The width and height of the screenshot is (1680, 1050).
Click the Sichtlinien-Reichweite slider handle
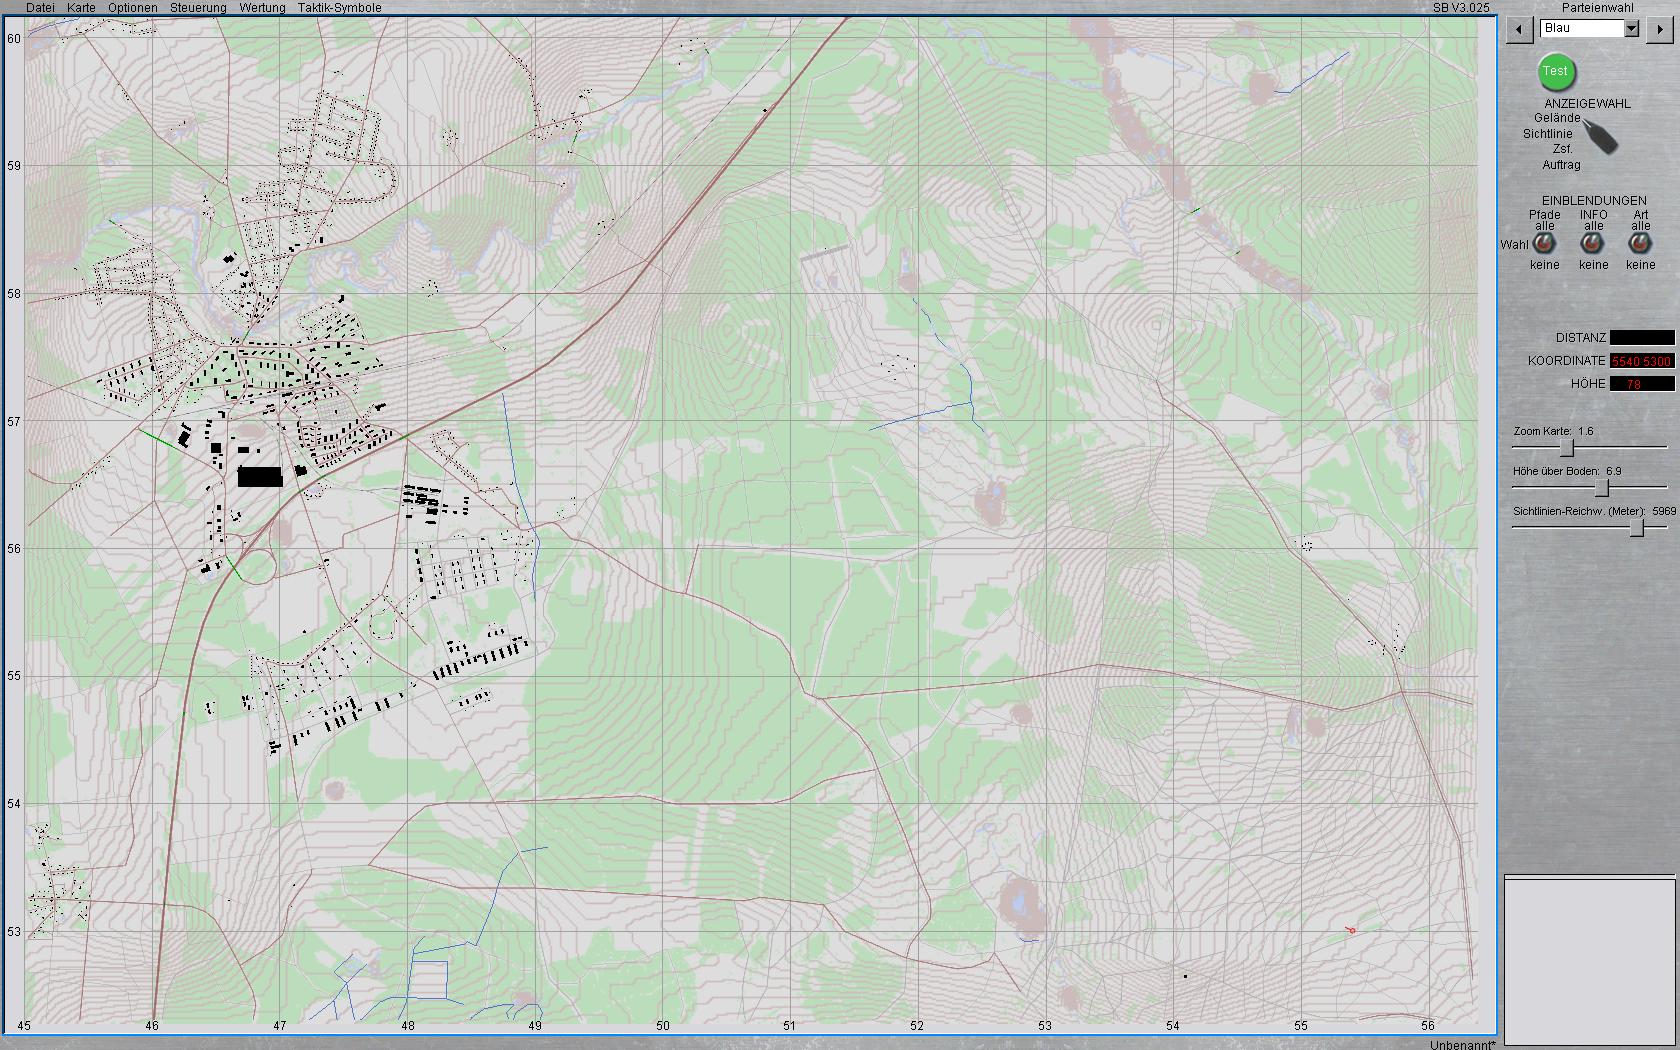(1637, 528)
